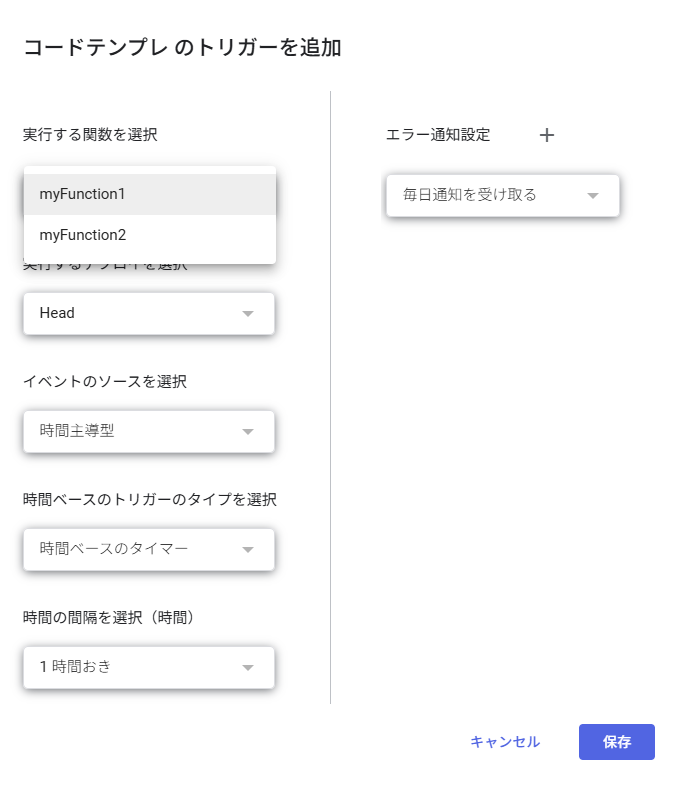Expand the 時間ベースのタイマー trigger type dropdown

coord(148,549)
